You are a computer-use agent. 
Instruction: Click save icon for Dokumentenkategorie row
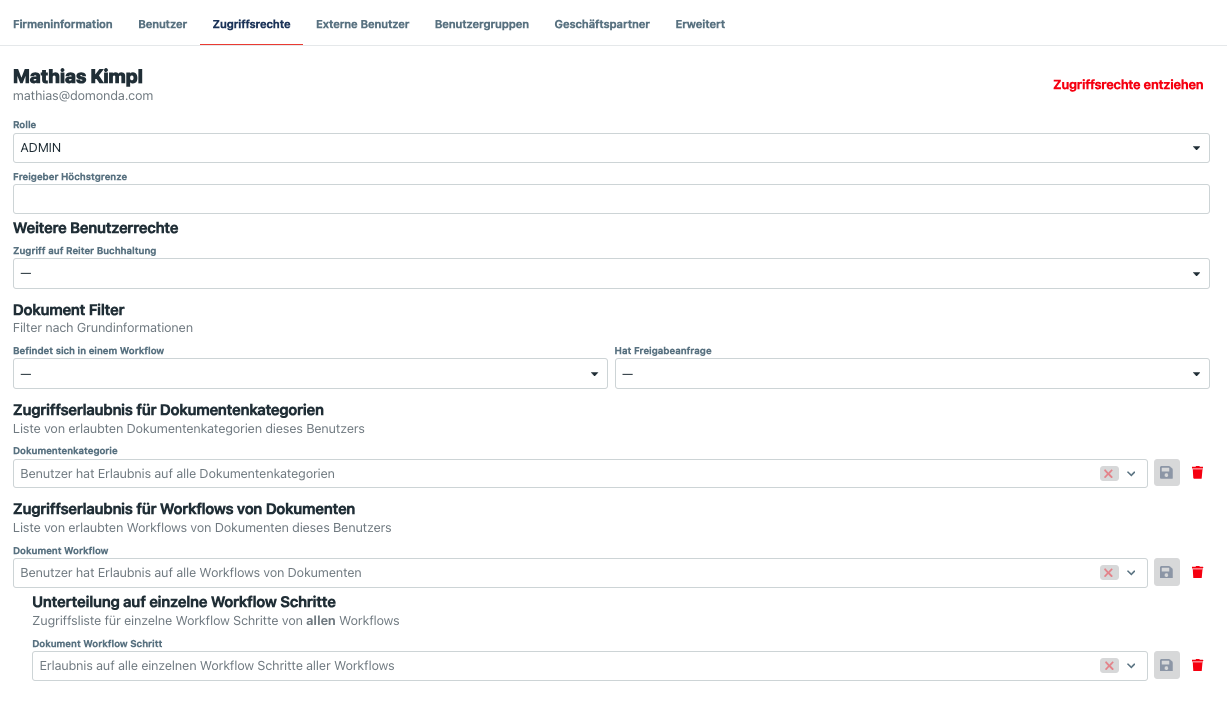pos(1166,473)
